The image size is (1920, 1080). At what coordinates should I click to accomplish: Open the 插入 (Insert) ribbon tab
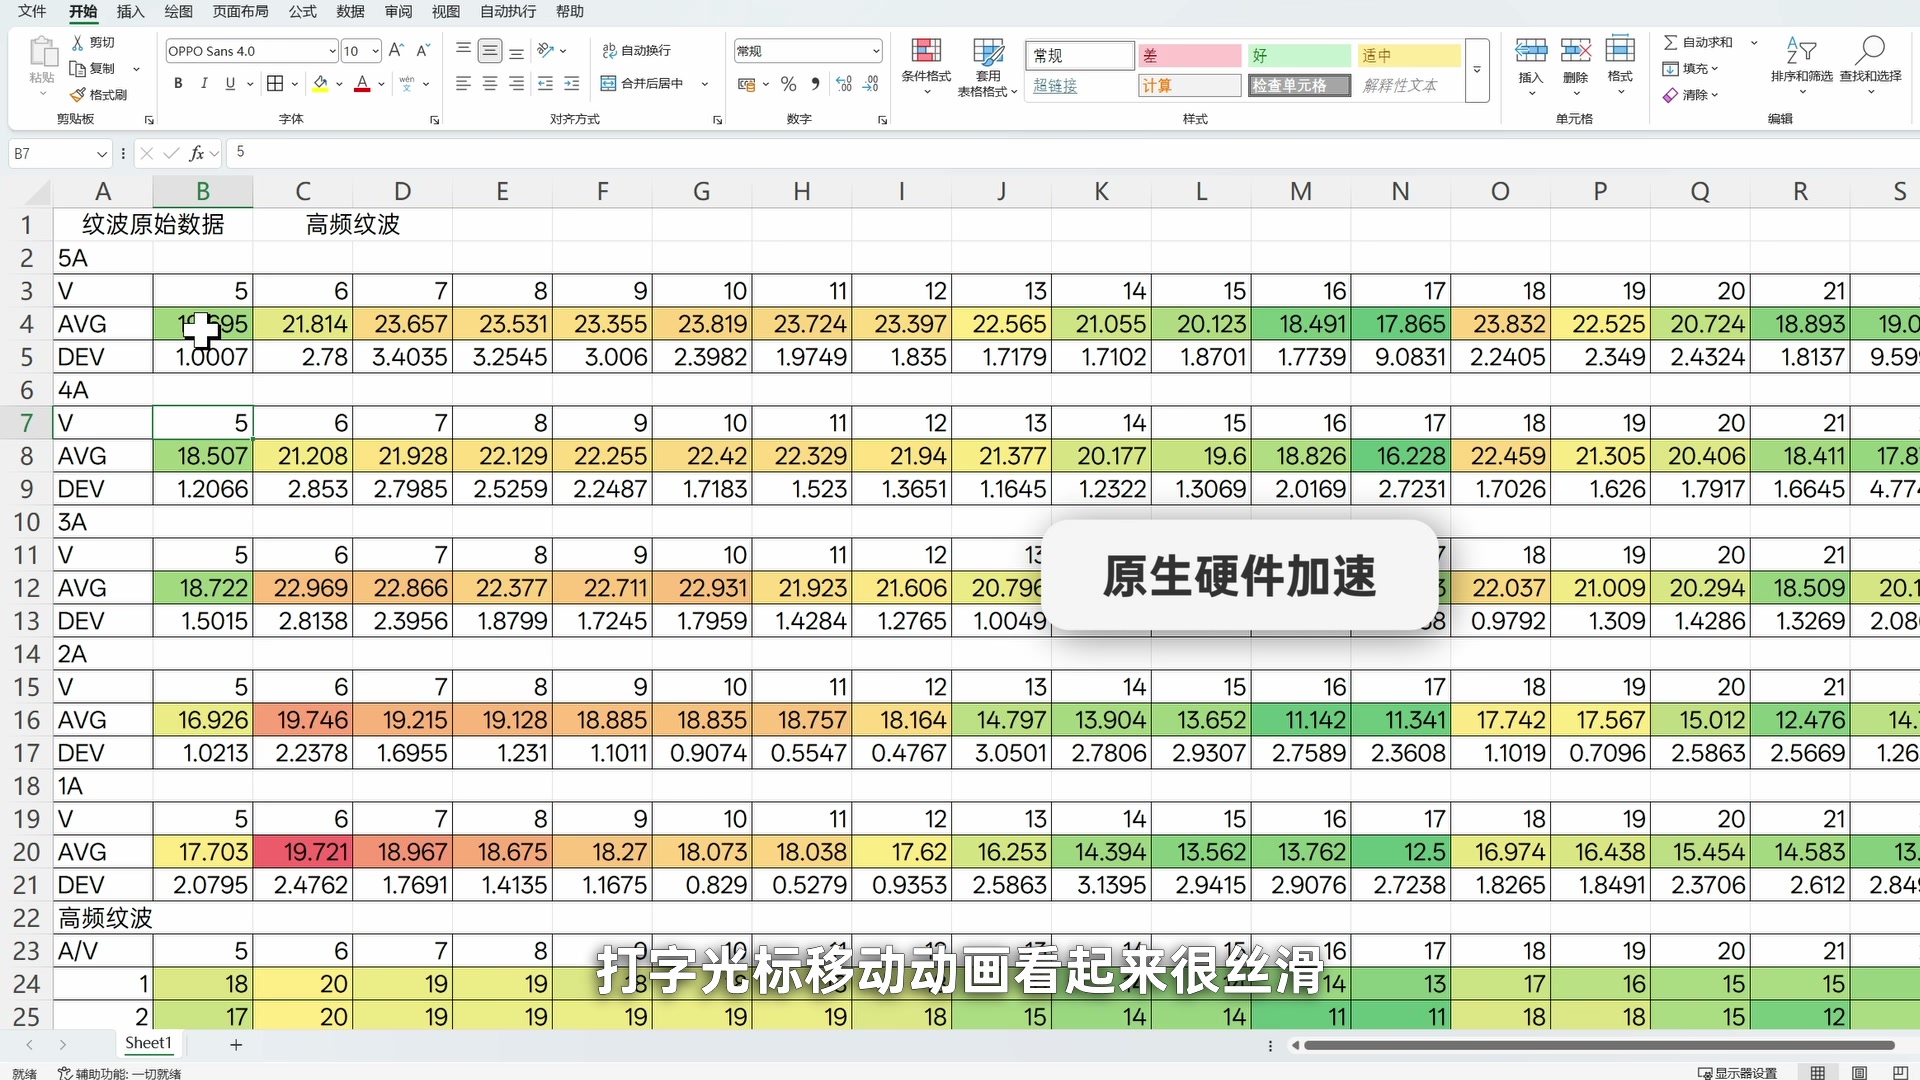pos(131,12)
